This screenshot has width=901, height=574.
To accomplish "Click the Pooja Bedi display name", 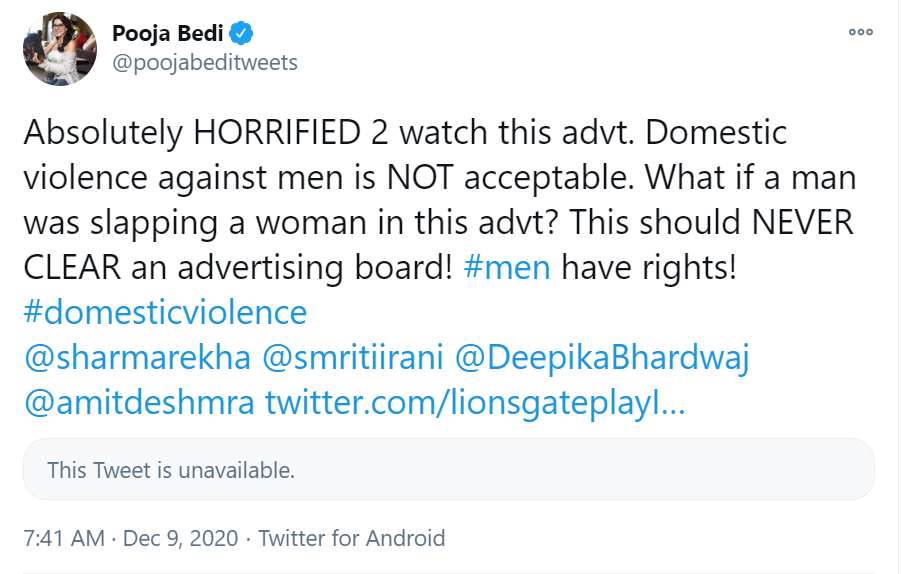I will pyautogui.click(x=161, y=34).
